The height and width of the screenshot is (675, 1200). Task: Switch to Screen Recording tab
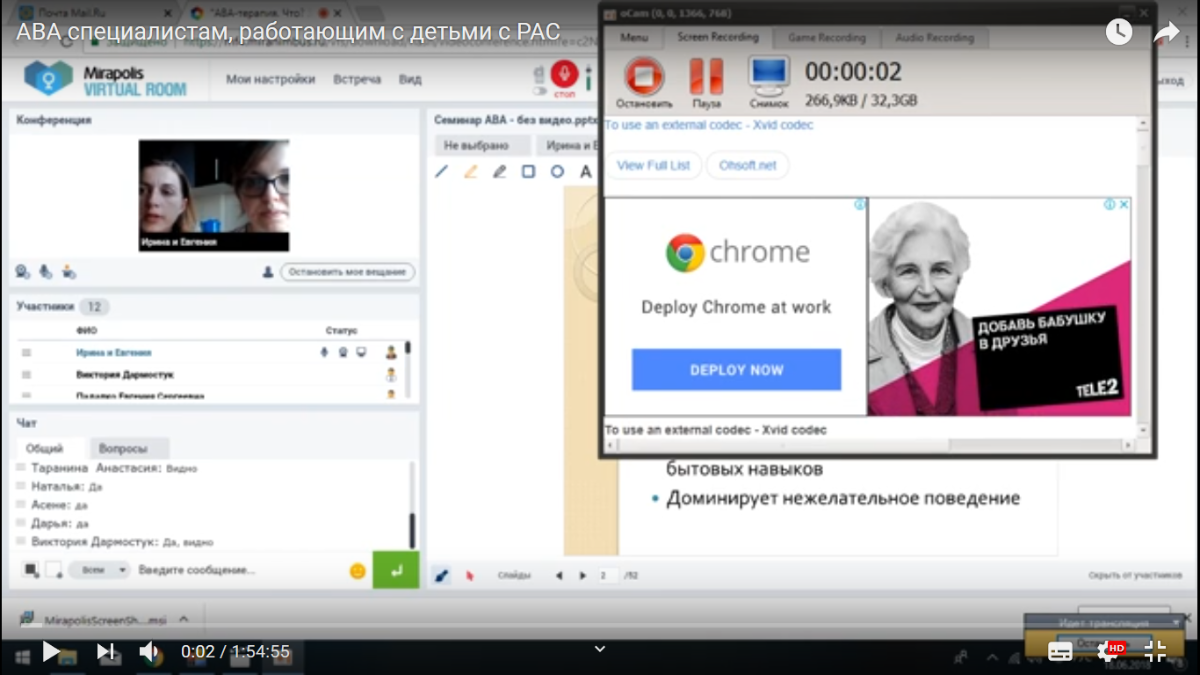717,37
